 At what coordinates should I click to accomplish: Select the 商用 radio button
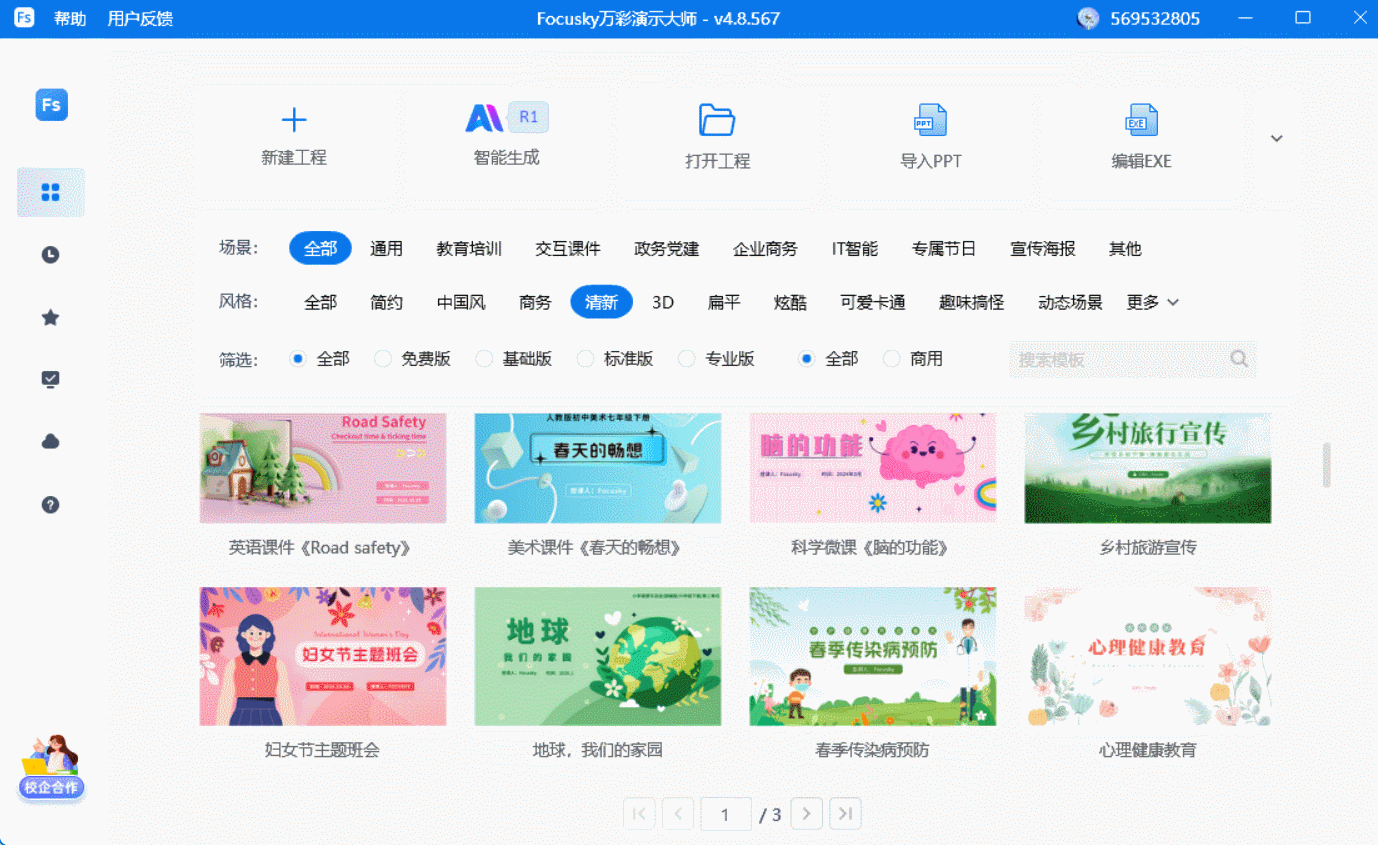(x=892, y=359)
